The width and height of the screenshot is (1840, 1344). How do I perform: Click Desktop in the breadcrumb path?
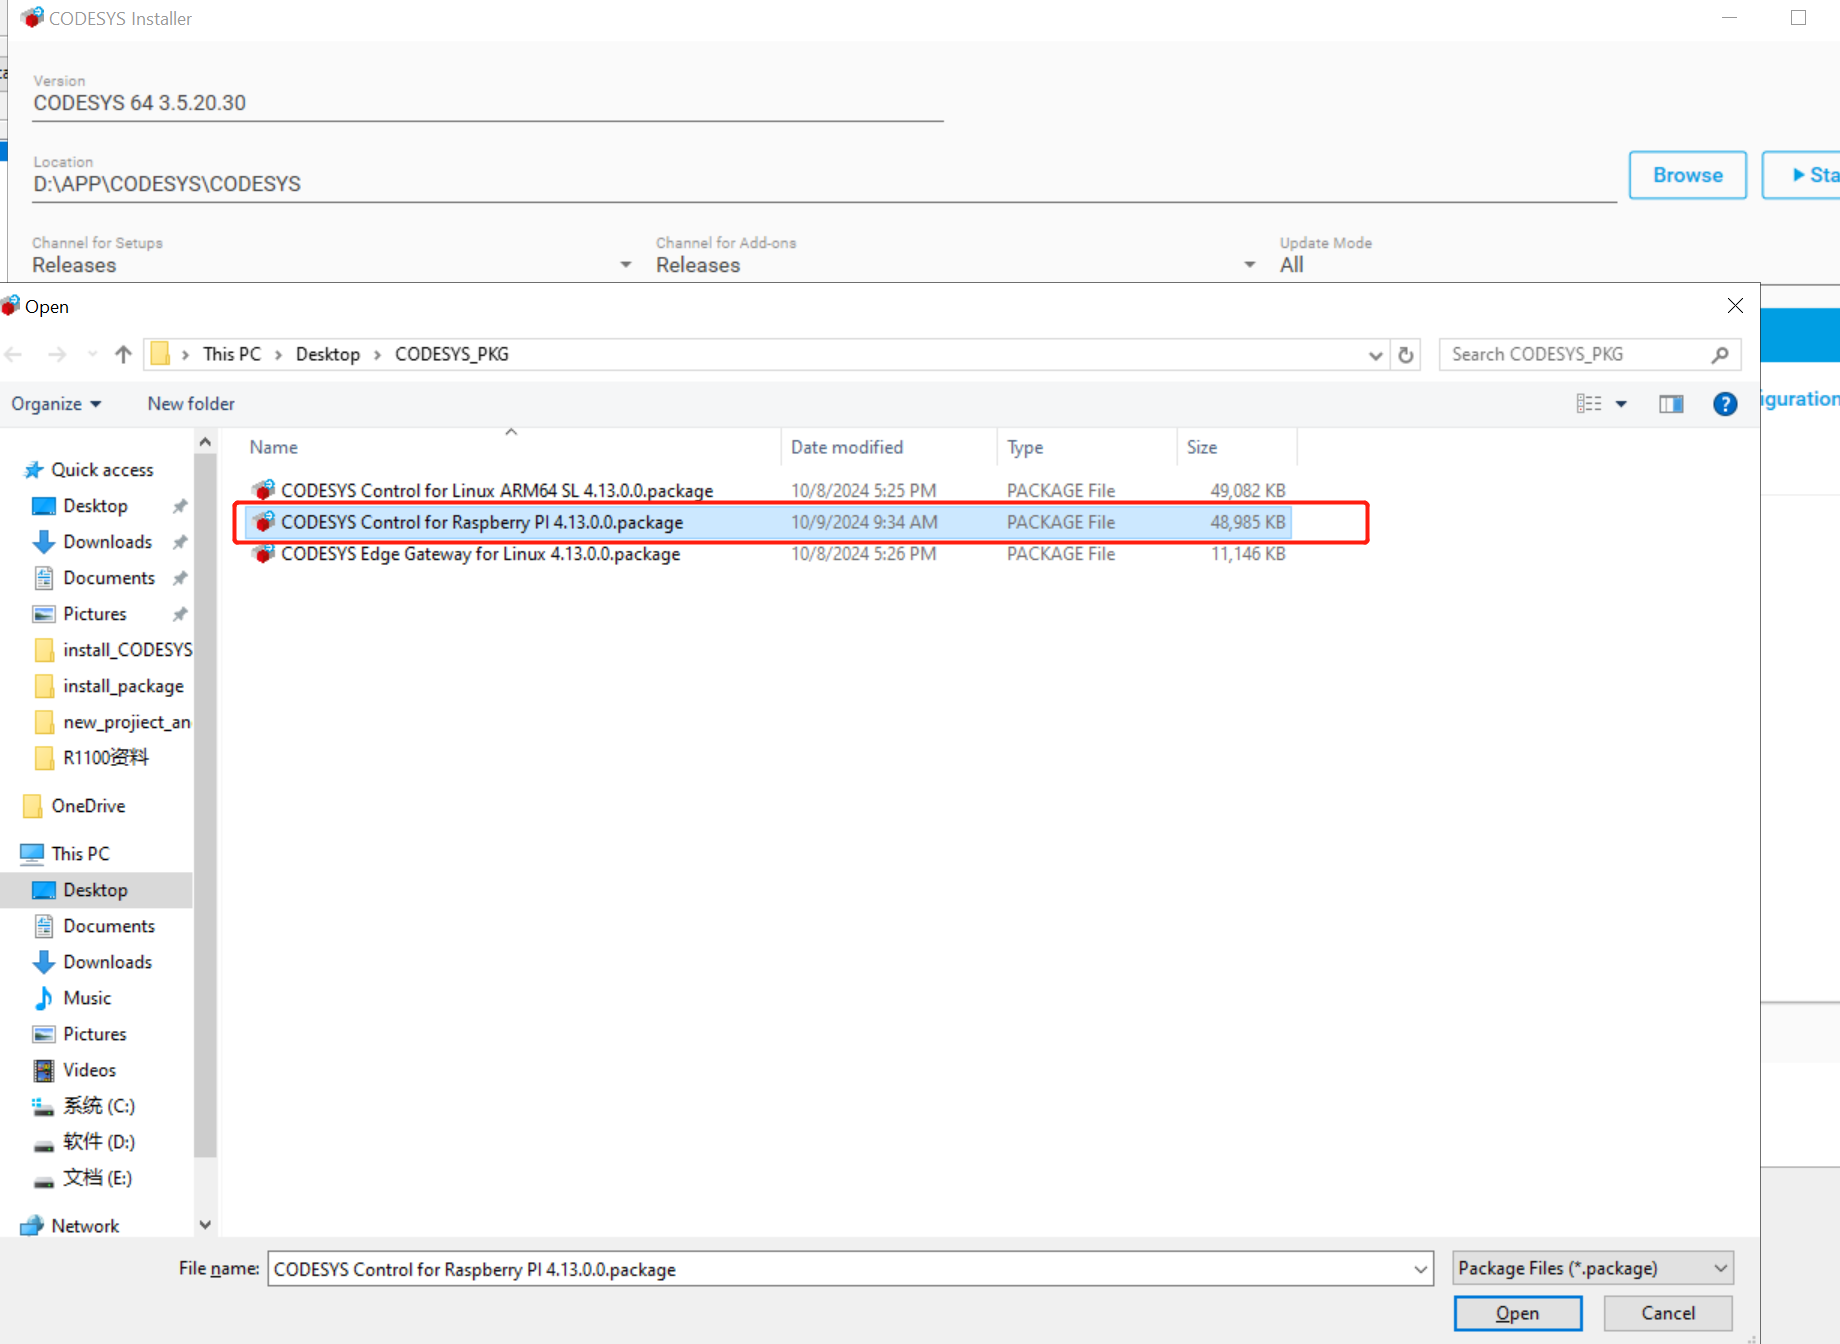pyautogui.click(x=328, y=354)
